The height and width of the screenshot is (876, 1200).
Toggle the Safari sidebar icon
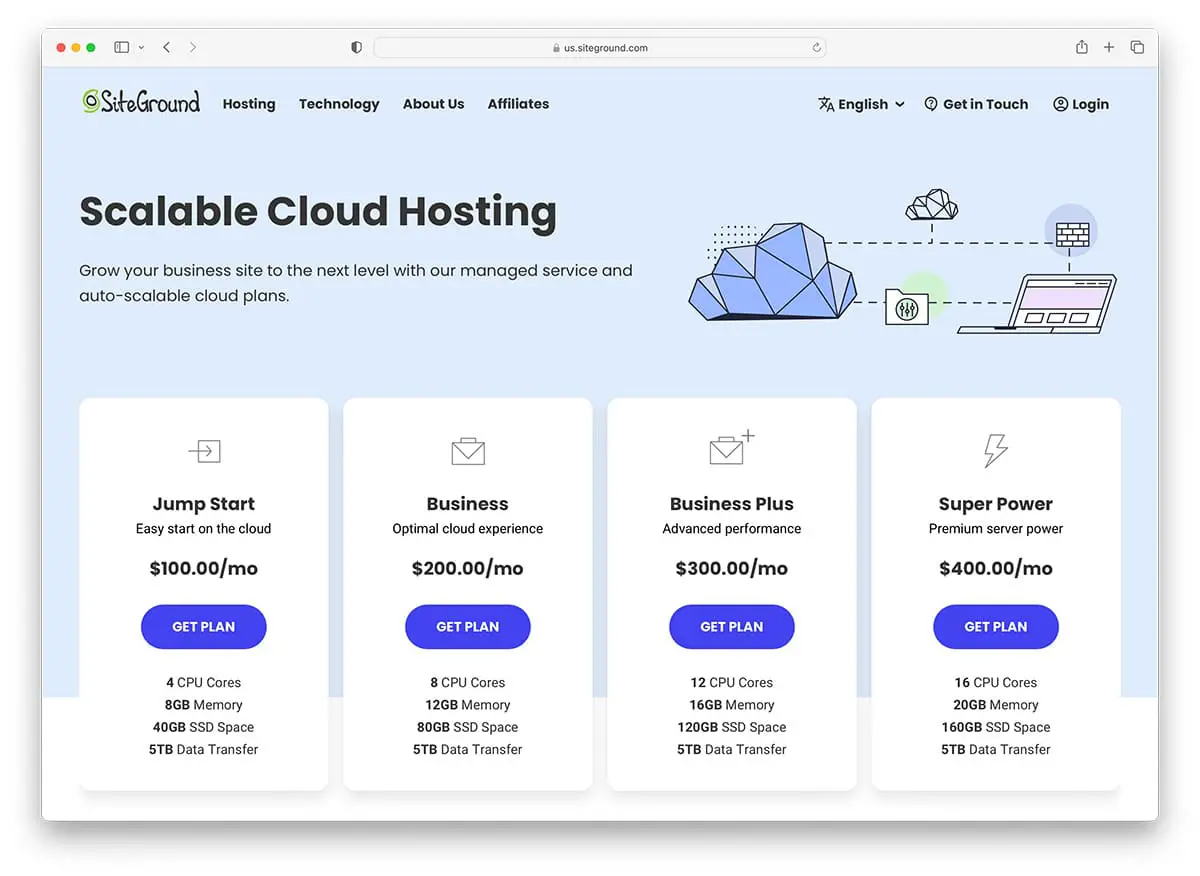122,47
